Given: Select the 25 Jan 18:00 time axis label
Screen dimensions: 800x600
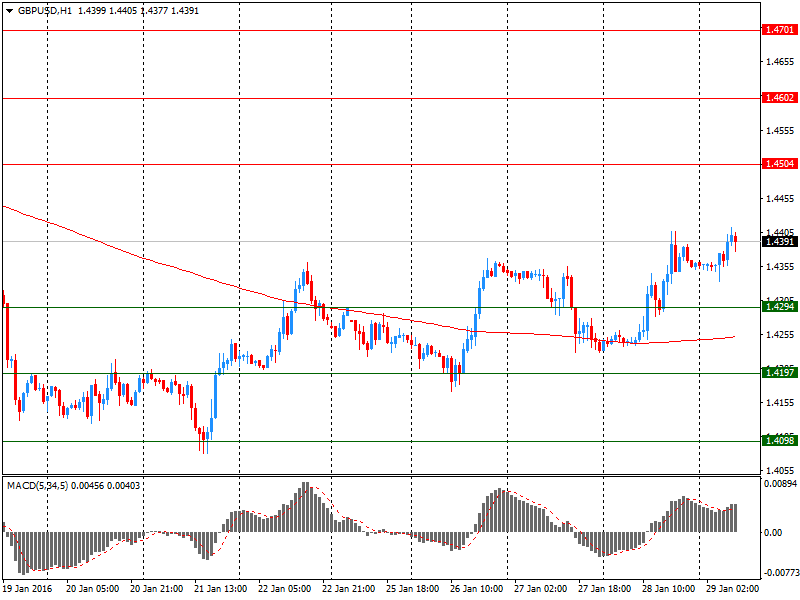Looking at the screenshot, I should [413, 589].
